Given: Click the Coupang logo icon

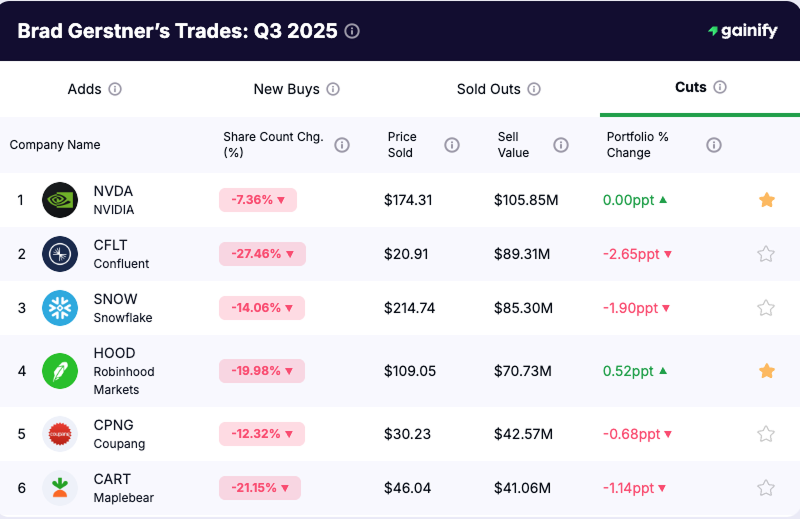Looking at the screenshot, I should (60, 434).
